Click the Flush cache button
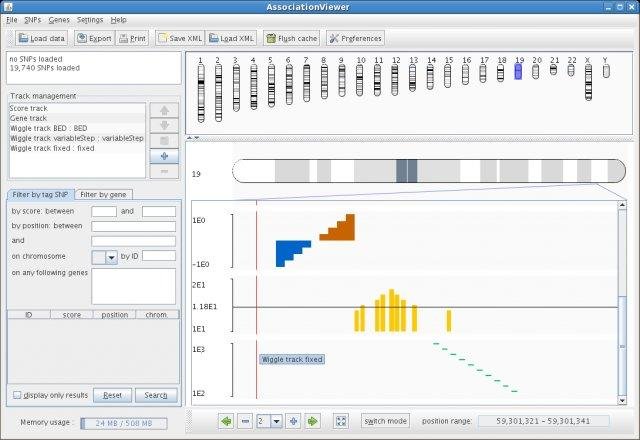Image resolution: width=640 pixels, height=440 pixels. click(x=291, y=38)
